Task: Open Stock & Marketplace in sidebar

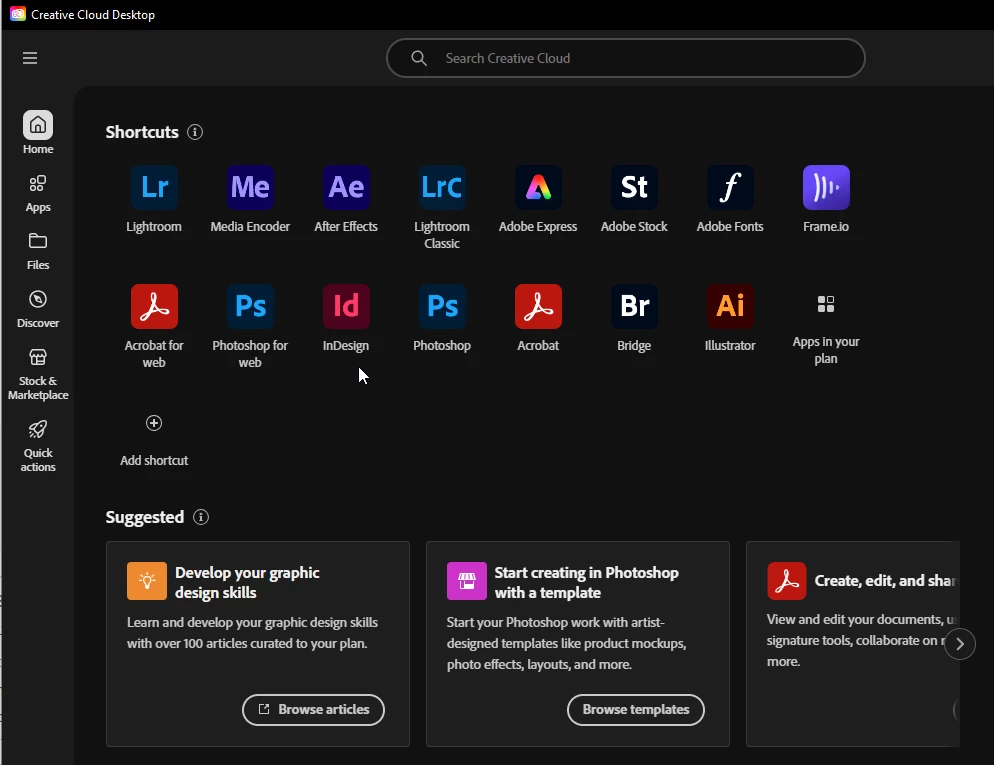Action: [x=38, y=375]
